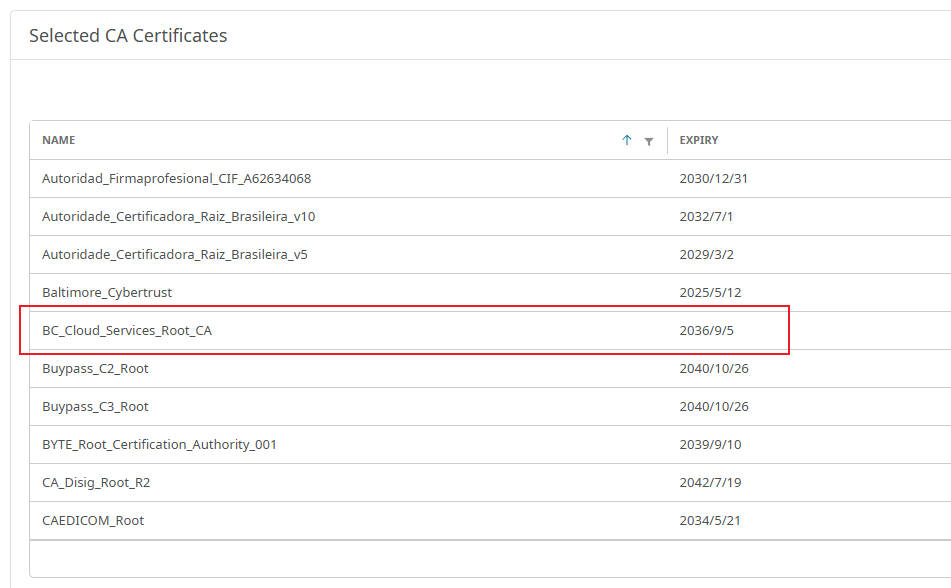Click the NAME column header
Screen dimensions: 951x588
point(59,140)
